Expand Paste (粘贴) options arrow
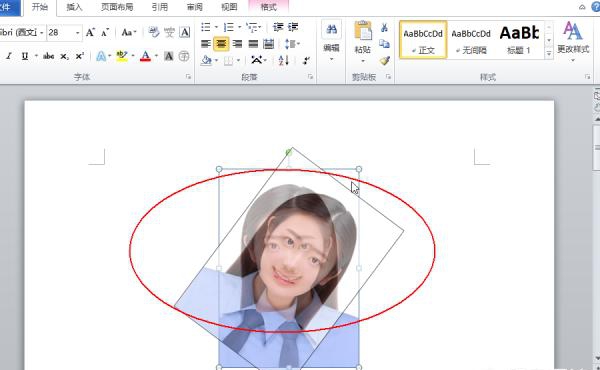 tap(363, 61)
